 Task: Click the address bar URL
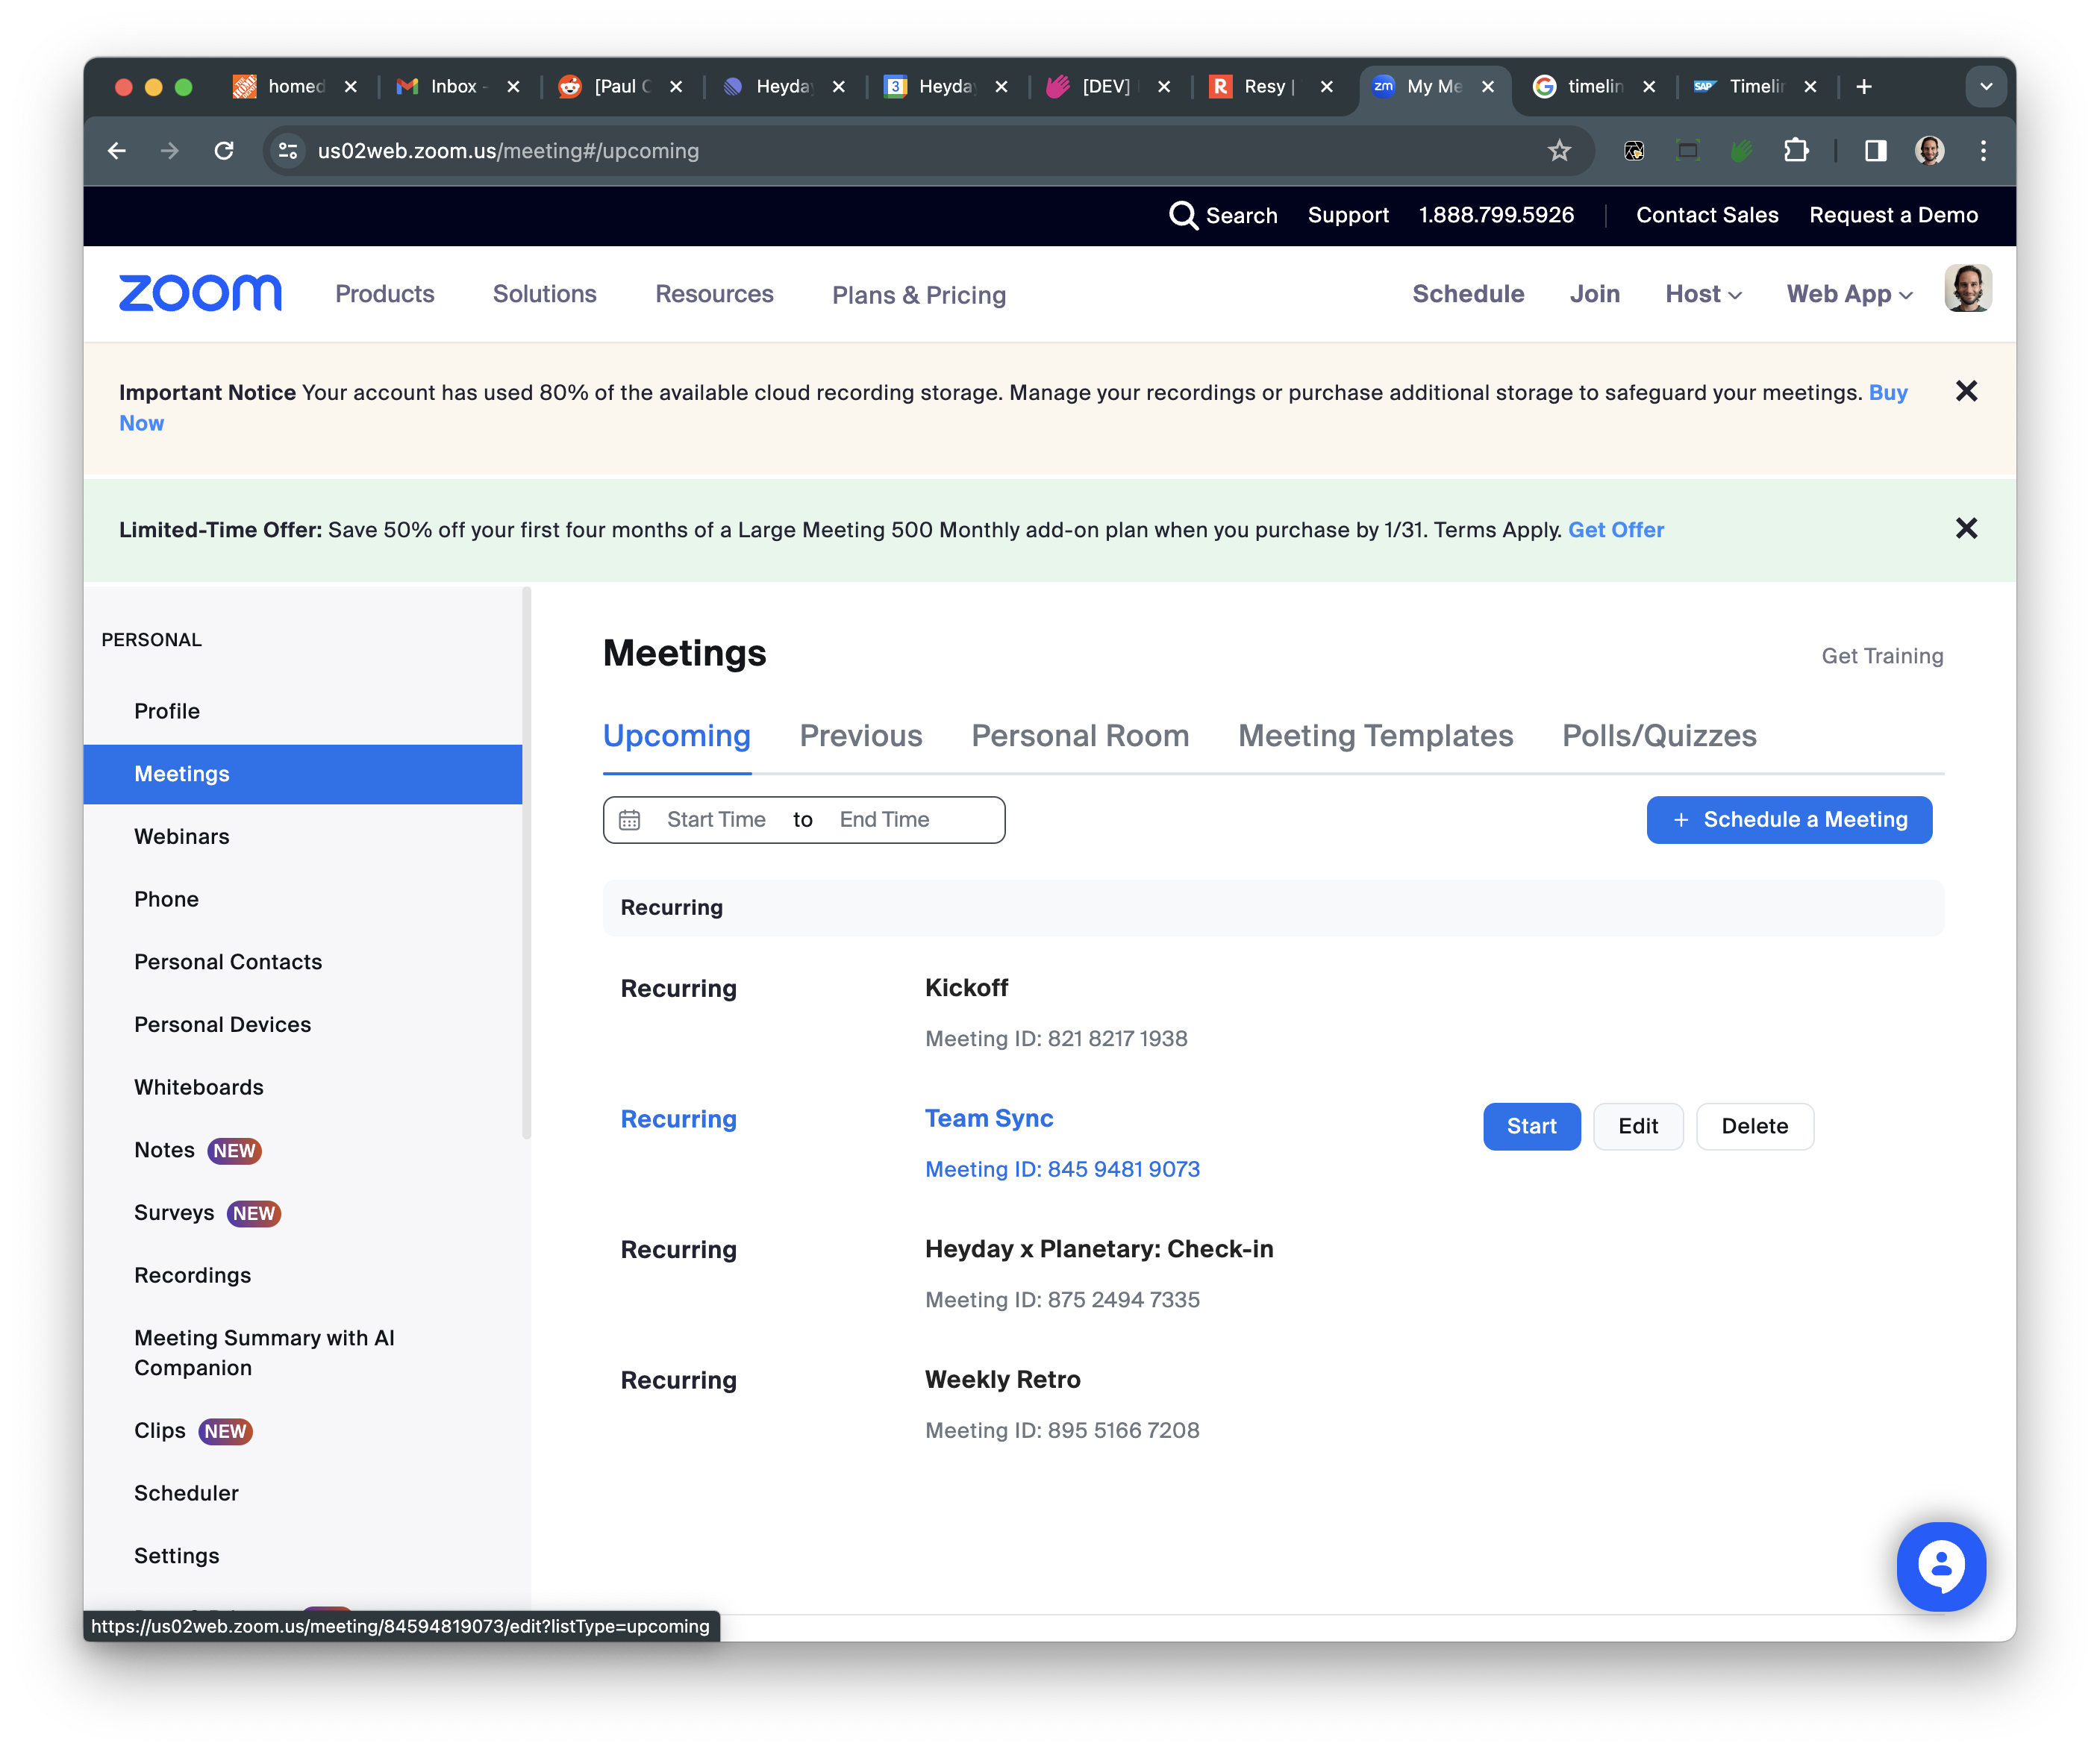point(508,151)
